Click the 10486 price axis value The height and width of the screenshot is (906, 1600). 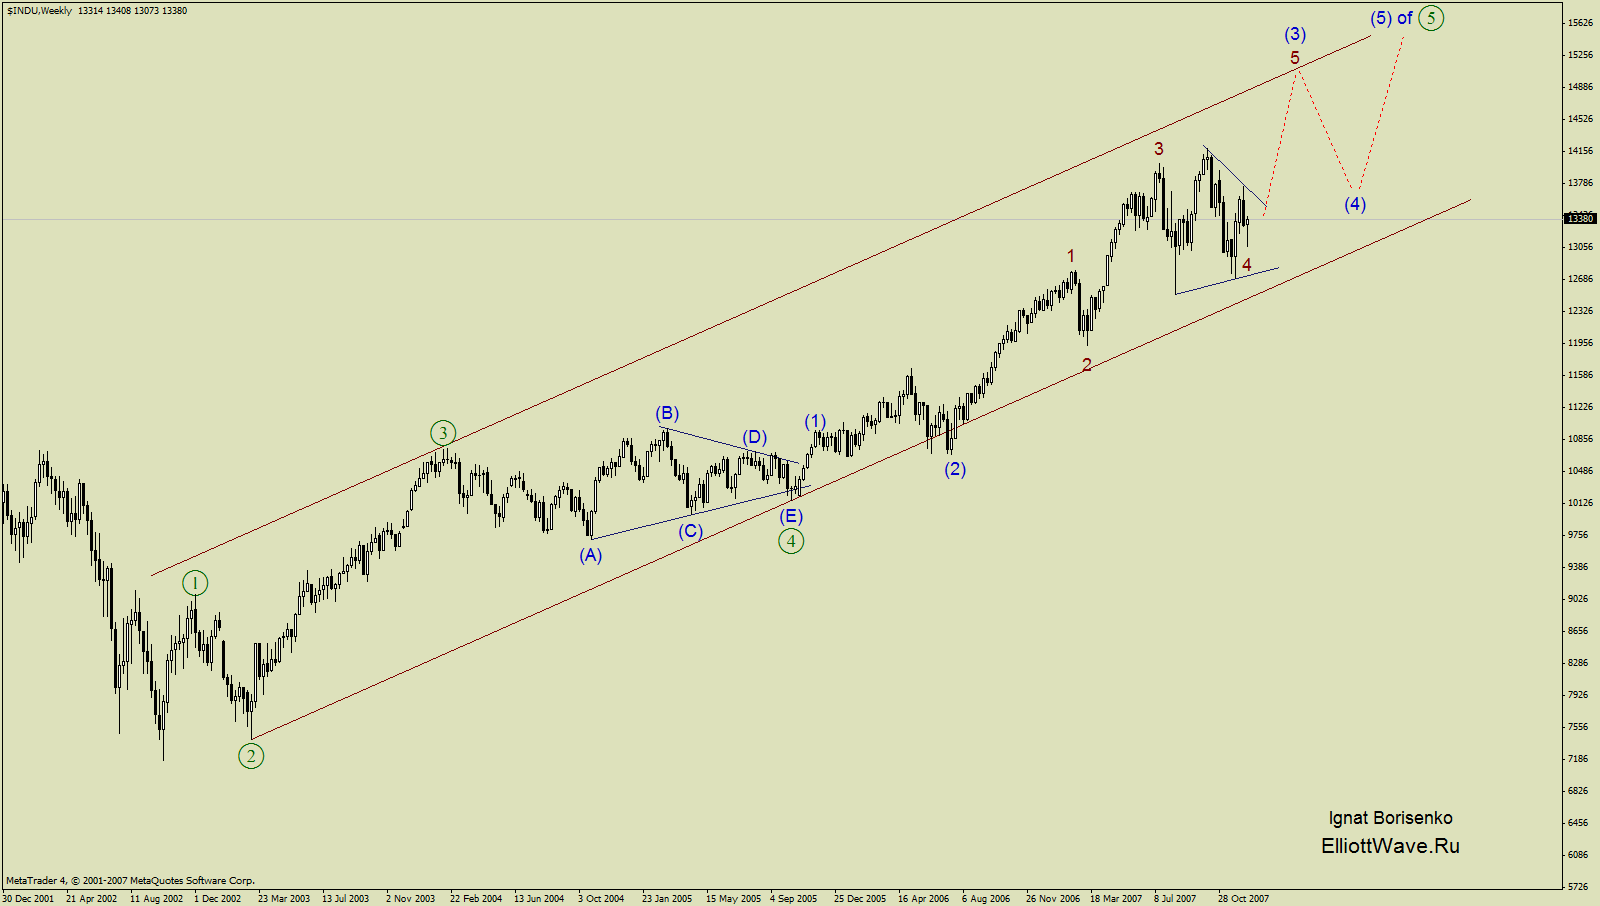(x=1581, y=471)
